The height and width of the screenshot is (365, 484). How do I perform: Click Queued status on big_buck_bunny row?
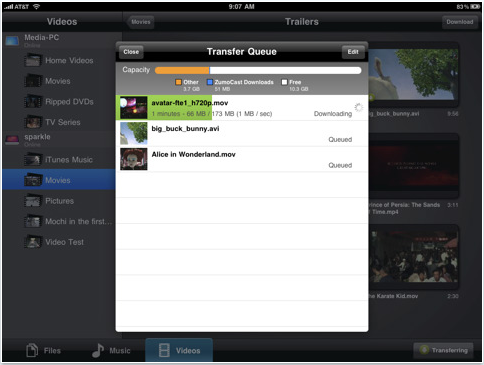pyautogui.click(x=340, y=140)
